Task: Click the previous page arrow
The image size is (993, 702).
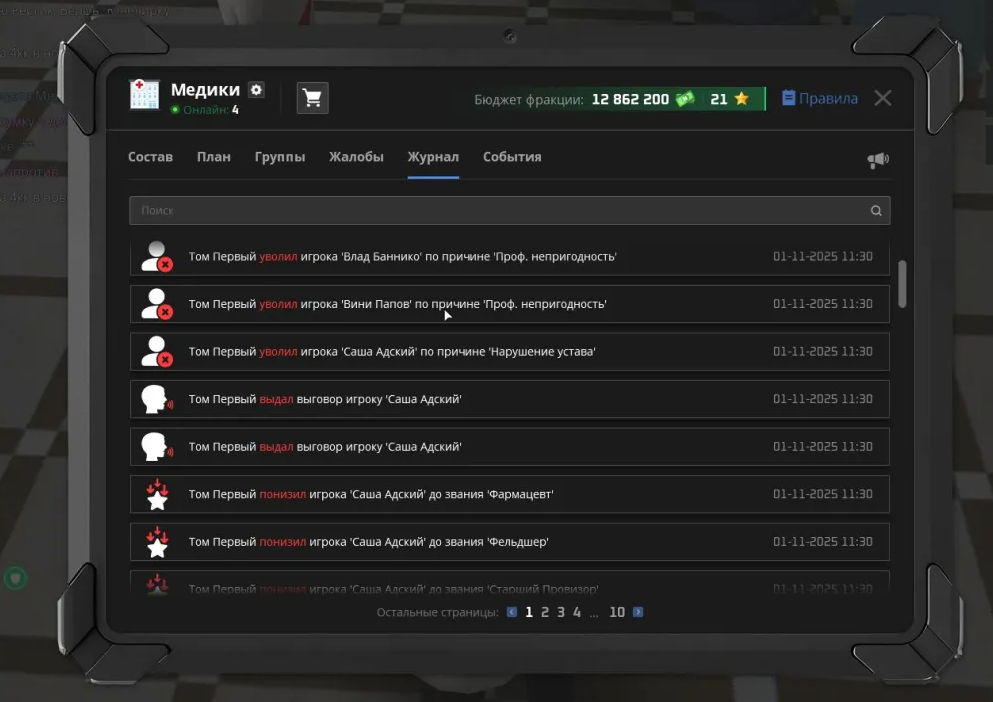Action: [x=512, y=612]
